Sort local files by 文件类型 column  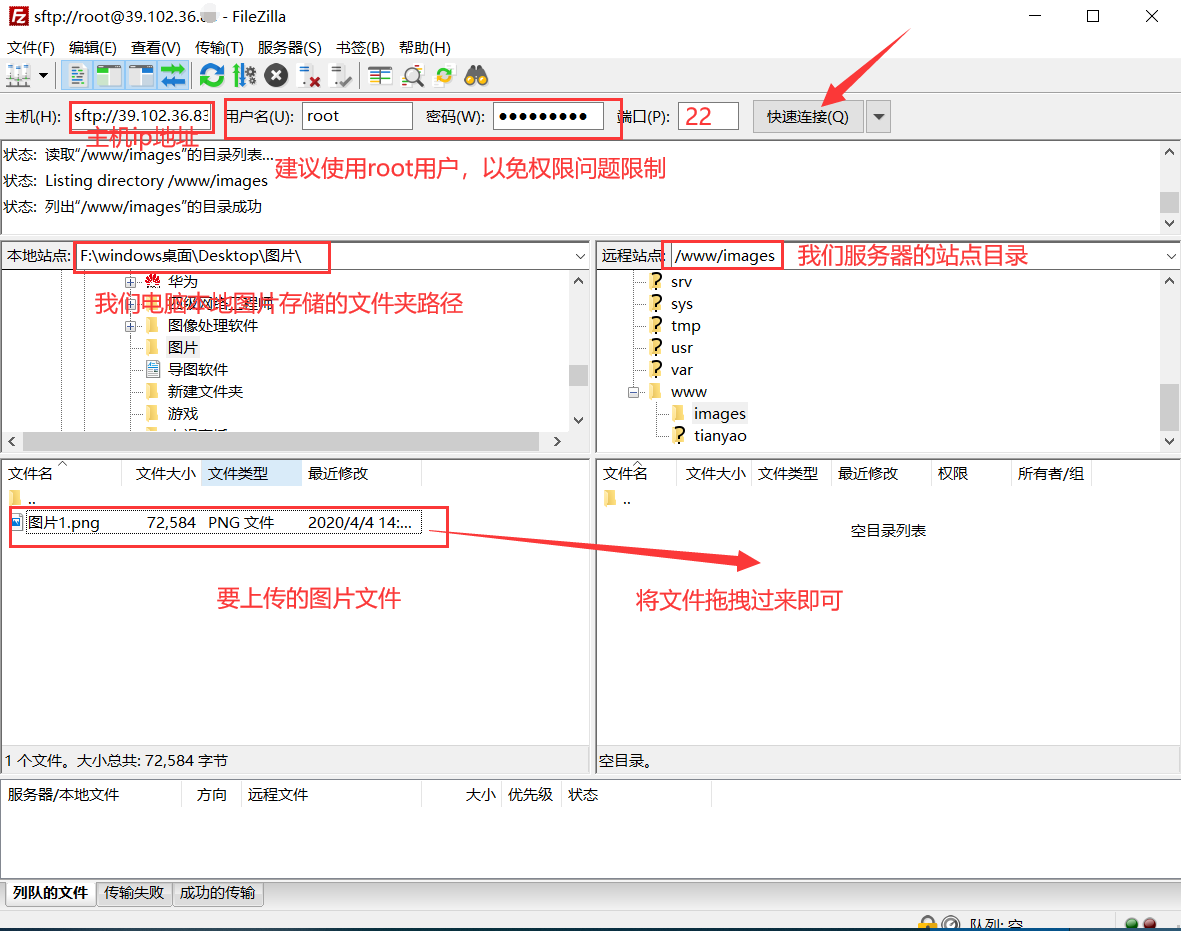click(x=251, y=473)
